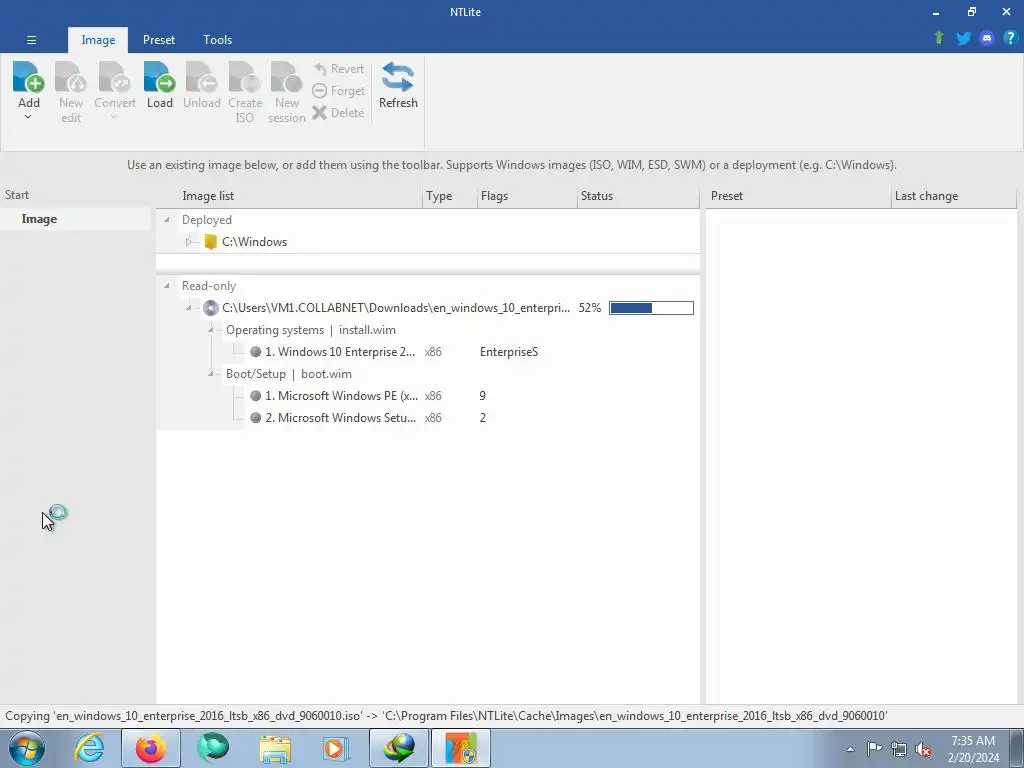
Task: Click the Action Center flag icon
Action: [874, 748]
